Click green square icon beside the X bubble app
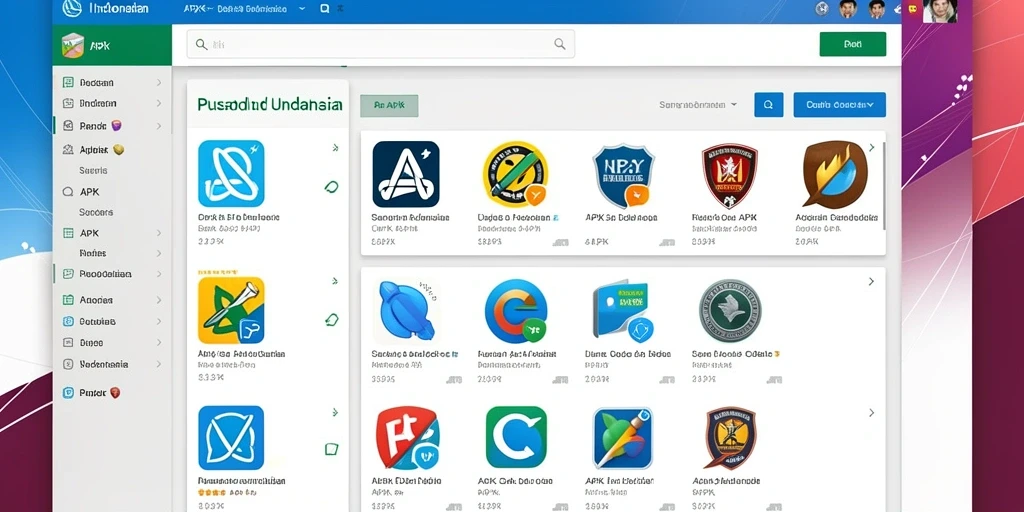 pos(332,449)
